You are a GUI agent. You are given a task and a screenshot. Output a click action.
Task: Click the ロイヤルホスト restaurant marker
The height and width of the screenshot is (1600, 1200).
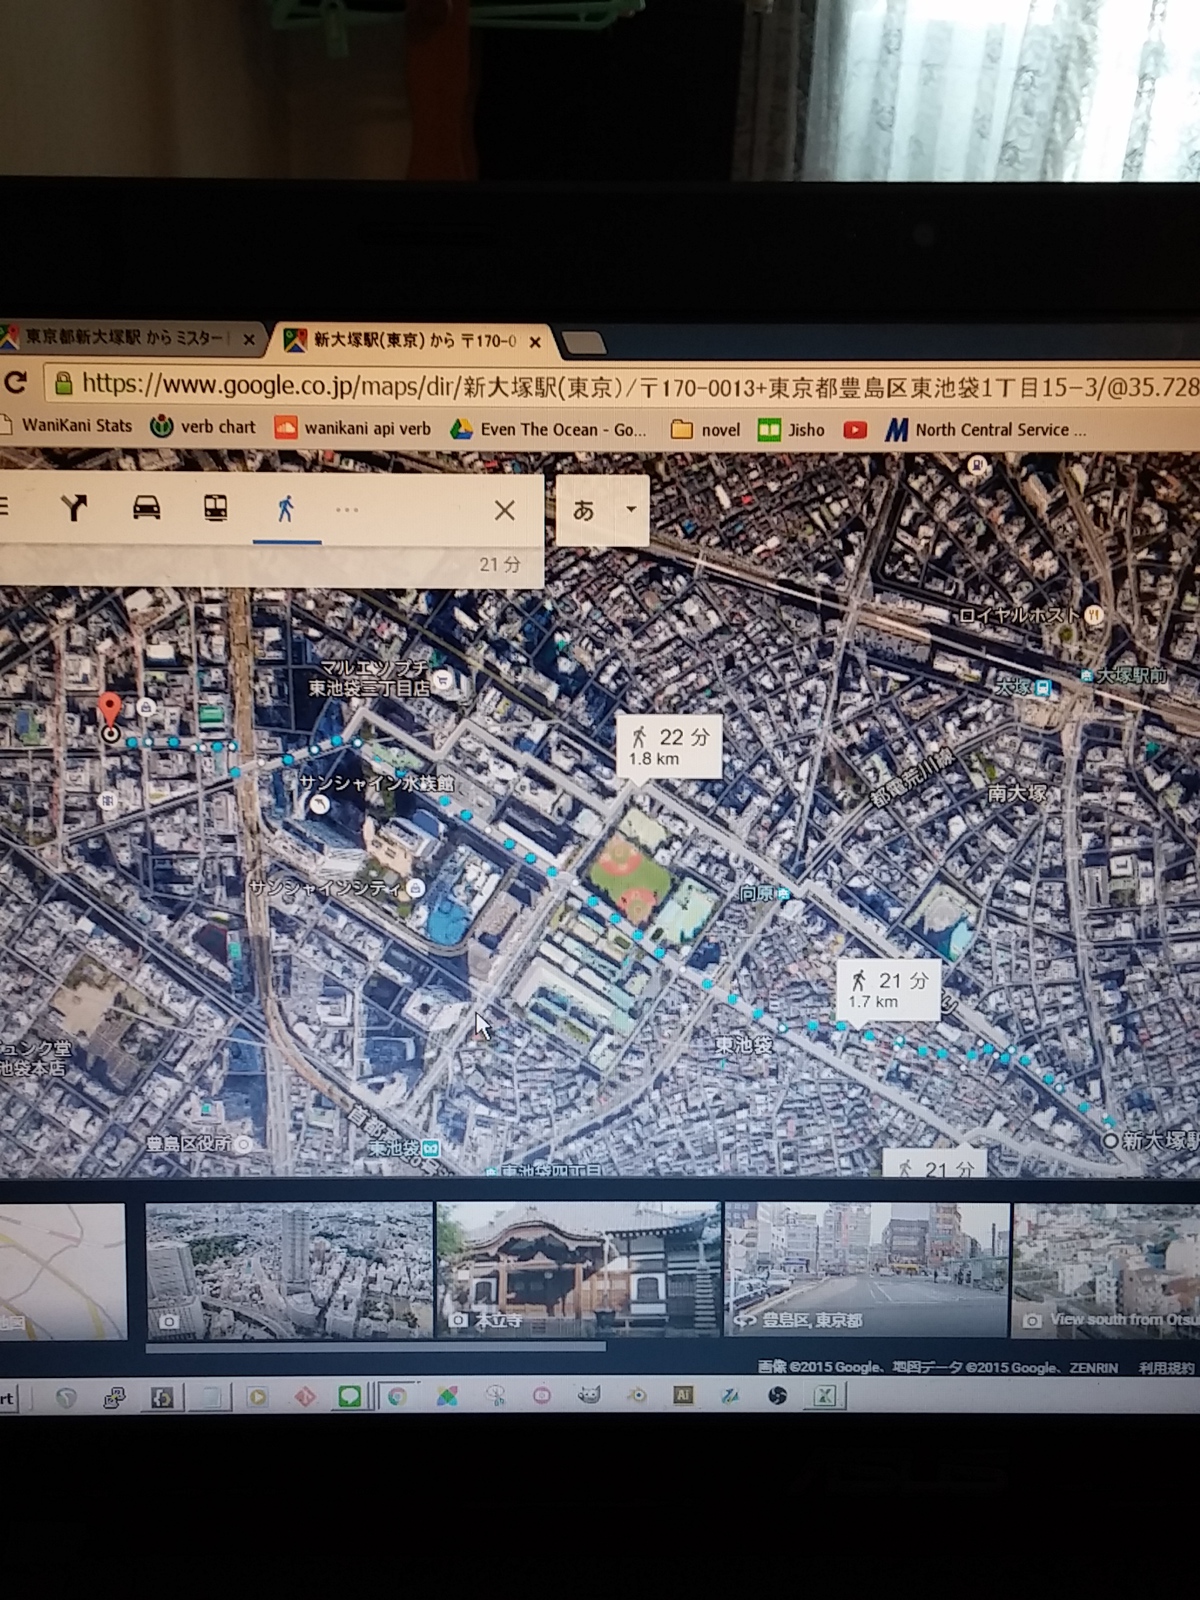pos(1095,614)
